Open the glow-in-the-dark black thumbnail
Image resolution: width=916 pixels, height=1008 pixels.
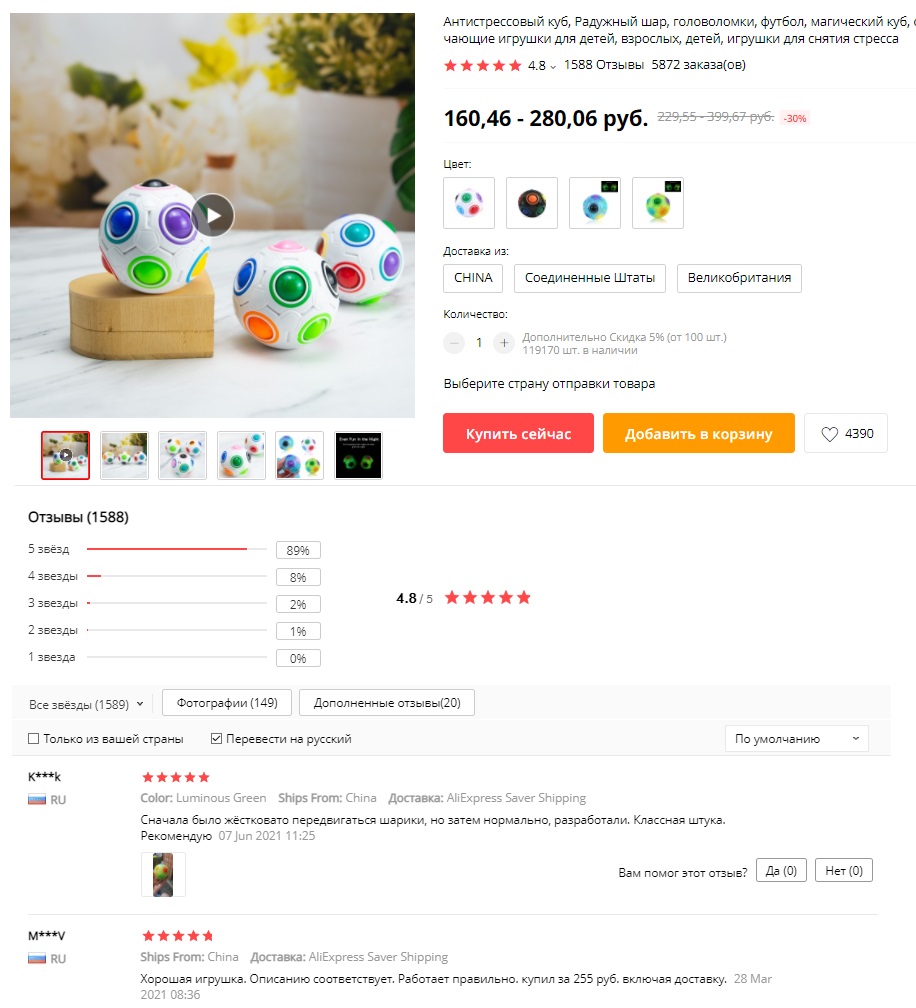tap(359, 455)
